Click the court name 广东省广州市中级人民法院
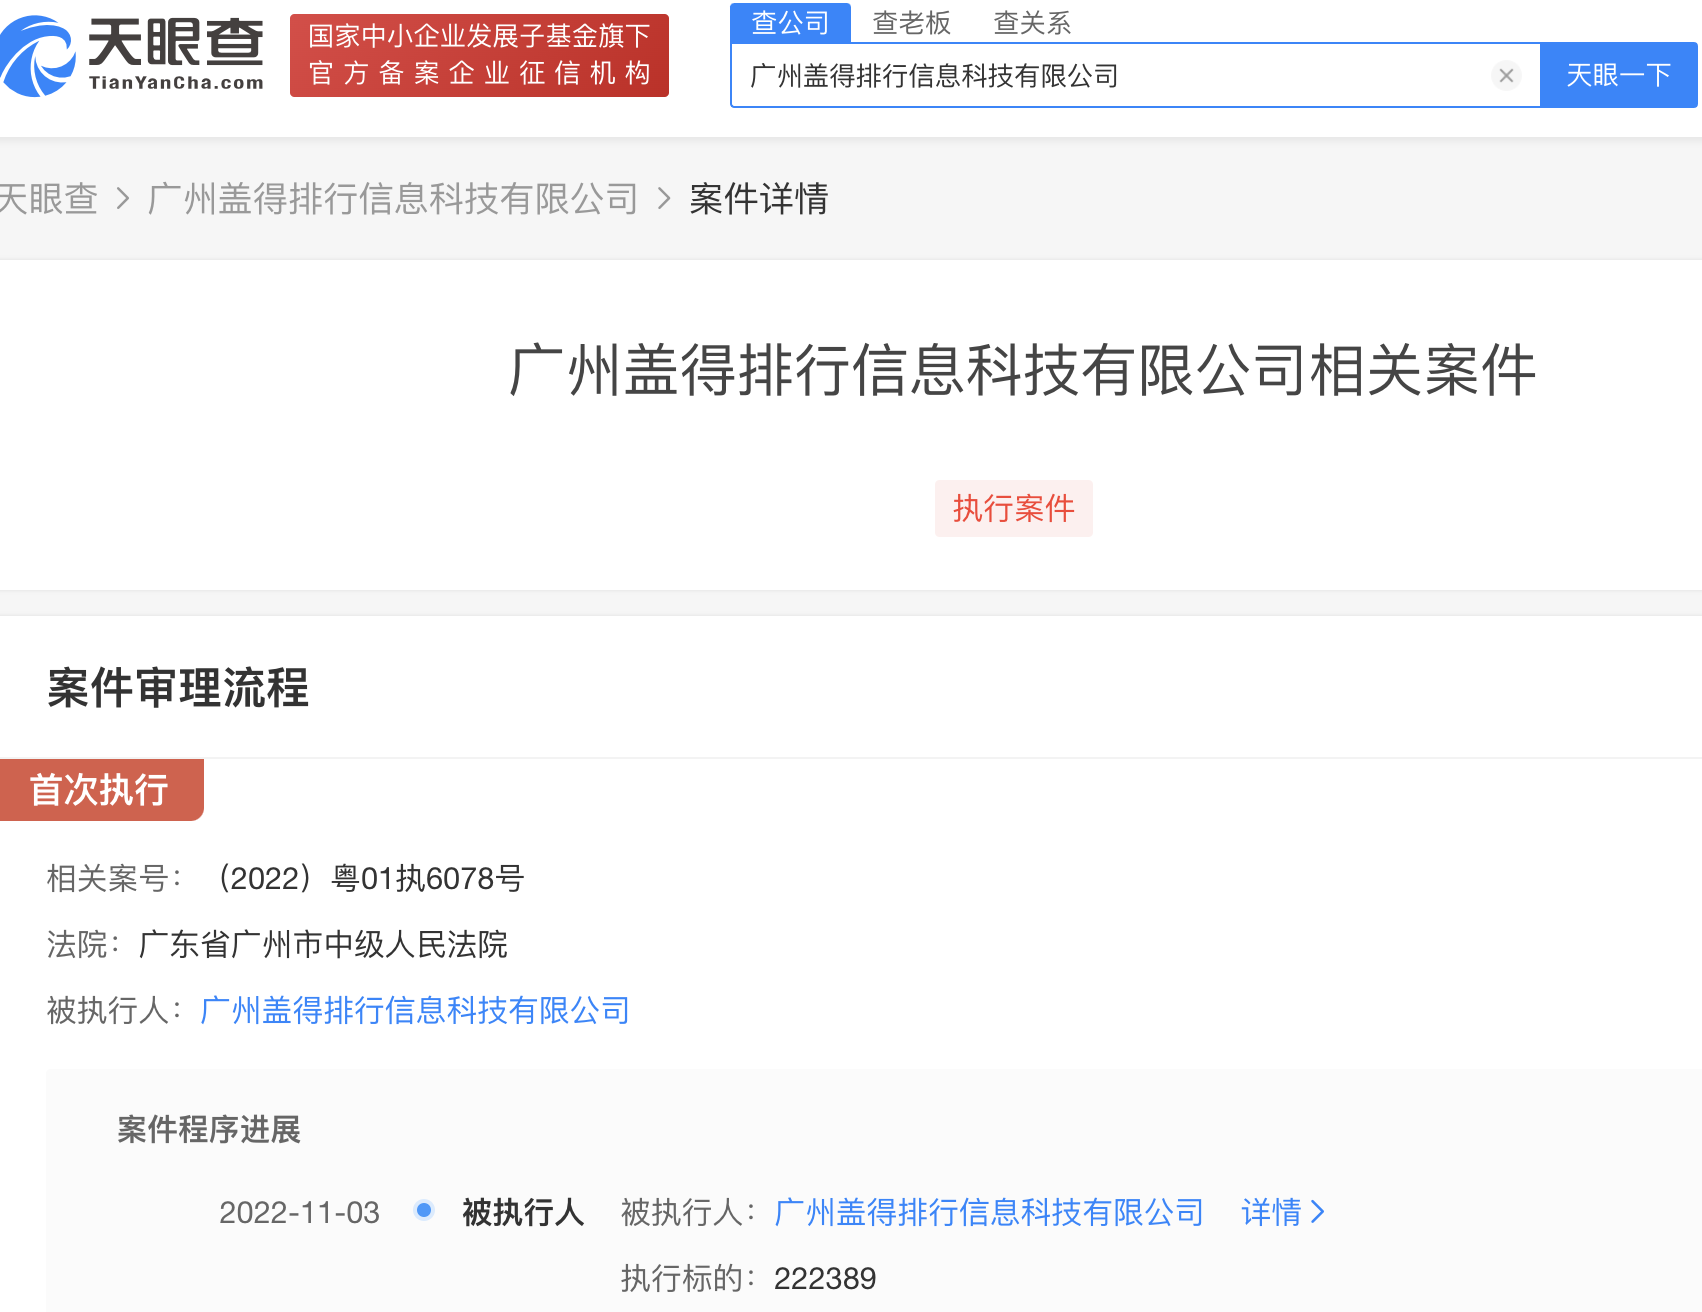 coord(323,944)
